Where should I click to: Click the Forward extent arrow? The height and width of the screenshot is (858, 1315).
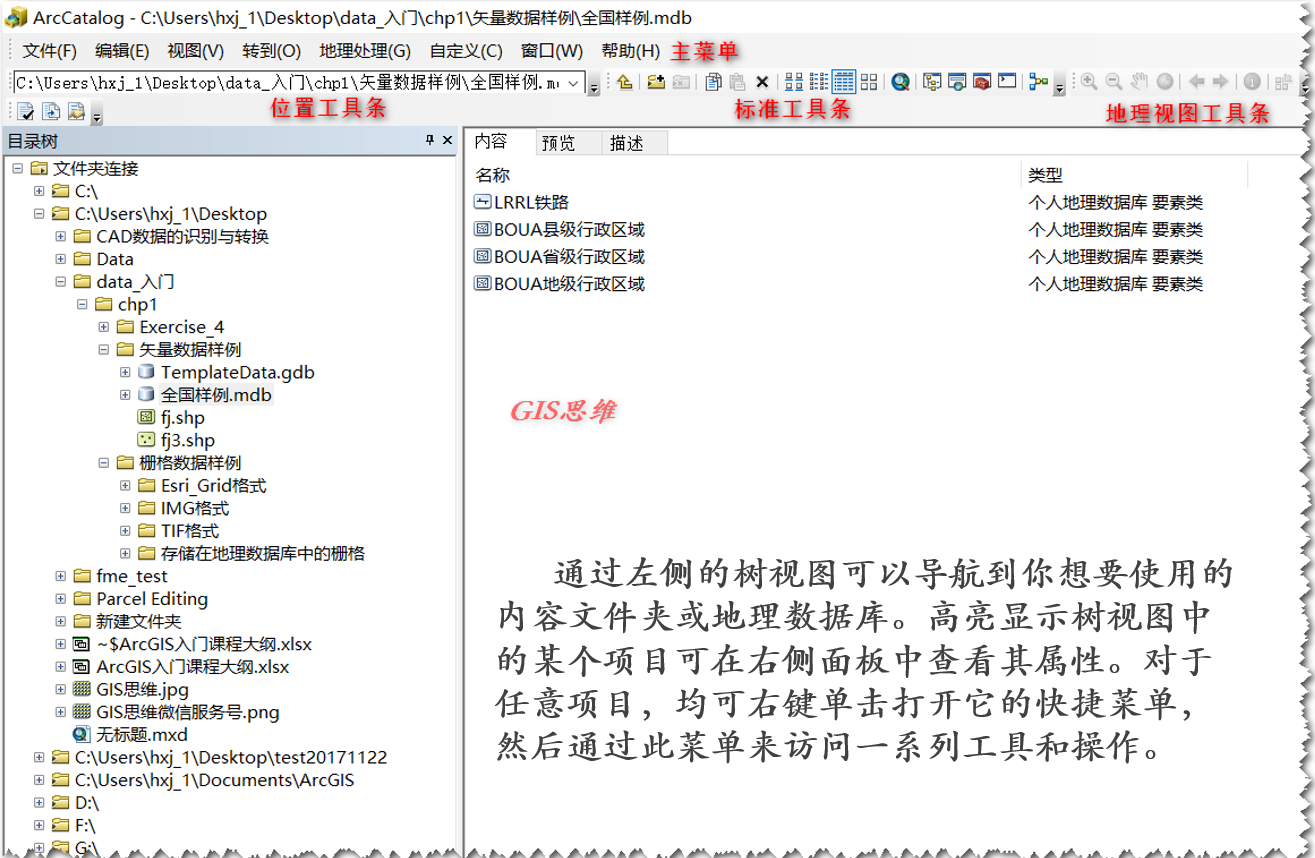1220,82
